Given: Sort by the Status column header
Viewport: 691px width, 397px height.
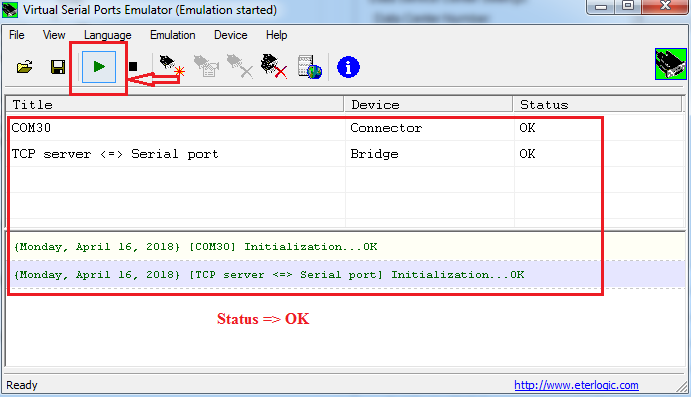Looking at the screenshot, I should click(x=597, y=104).
